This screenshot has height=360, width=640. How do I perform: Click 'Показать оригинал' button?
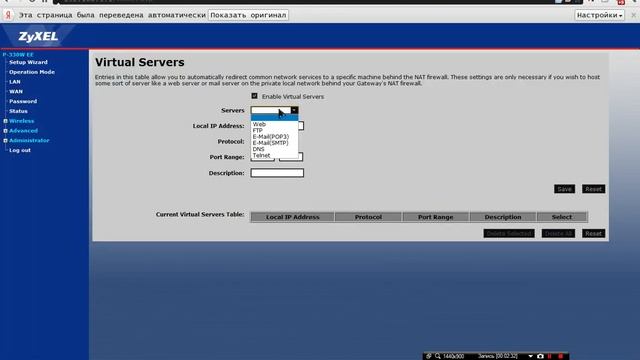(248, 15)
